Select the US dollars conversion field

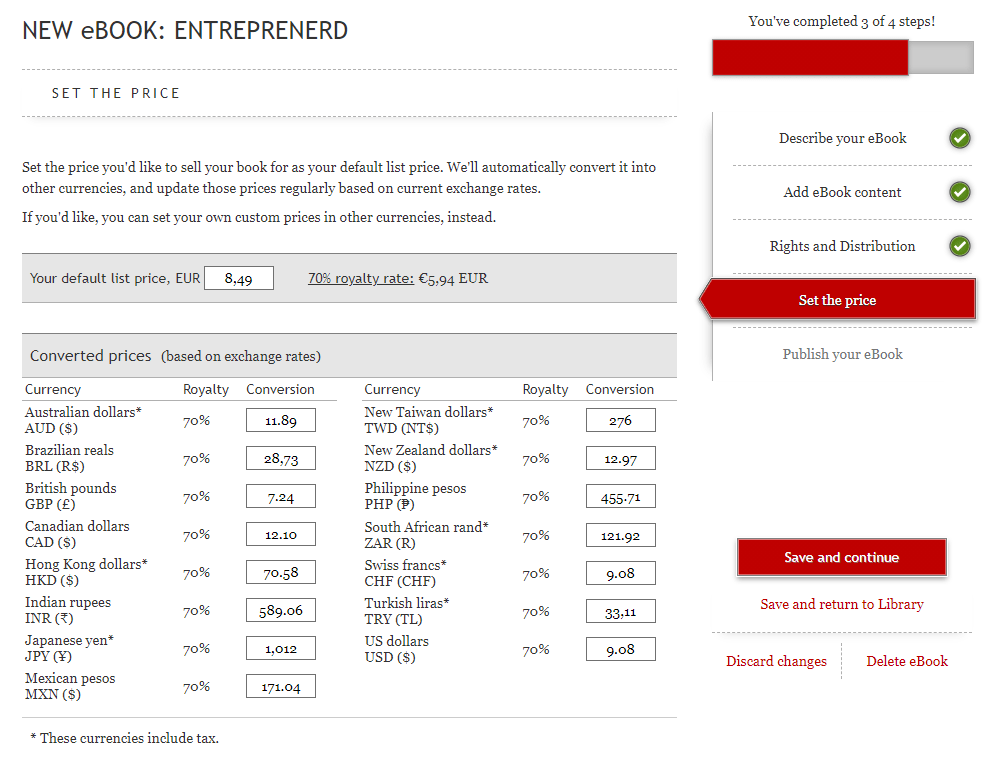point(620,648)
